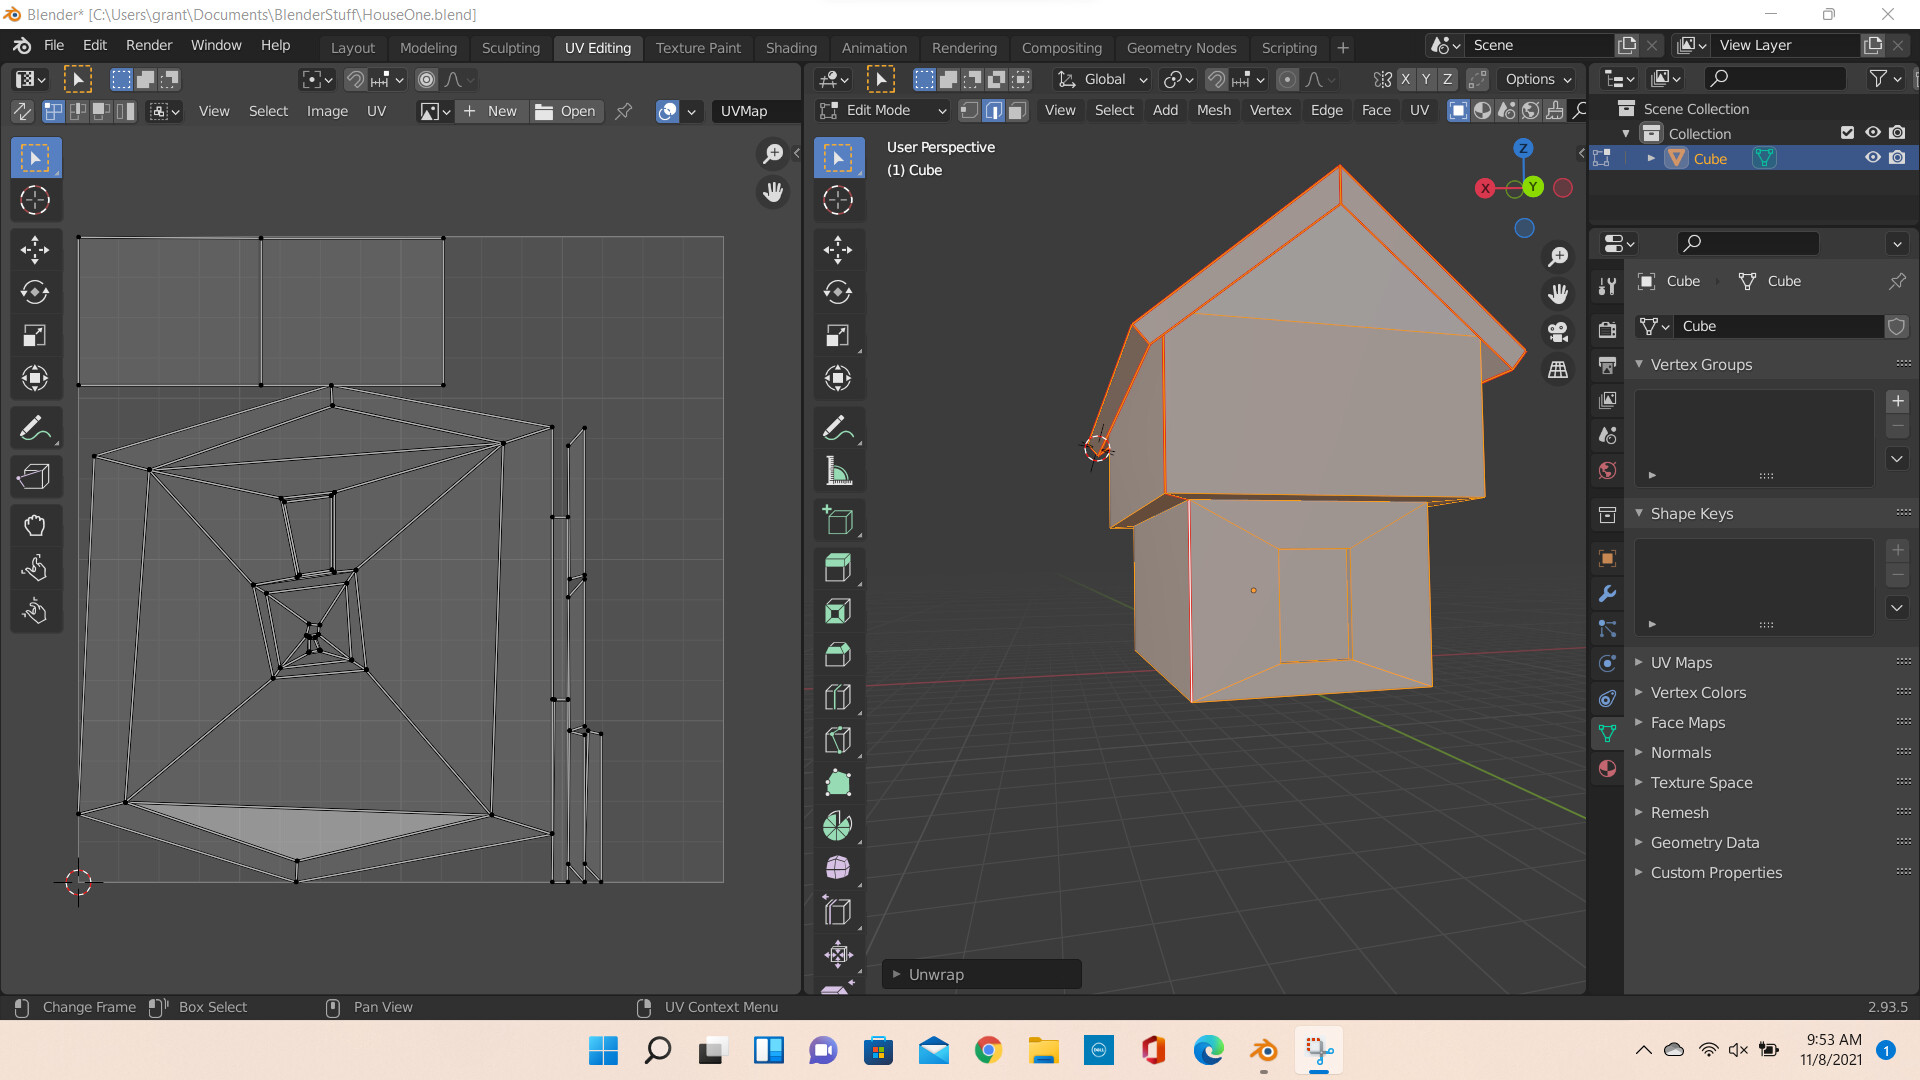Viewport: 1920px width, 1080px height.
Task: Select the Move tool in the UV editor
Action: click(35, 249)
